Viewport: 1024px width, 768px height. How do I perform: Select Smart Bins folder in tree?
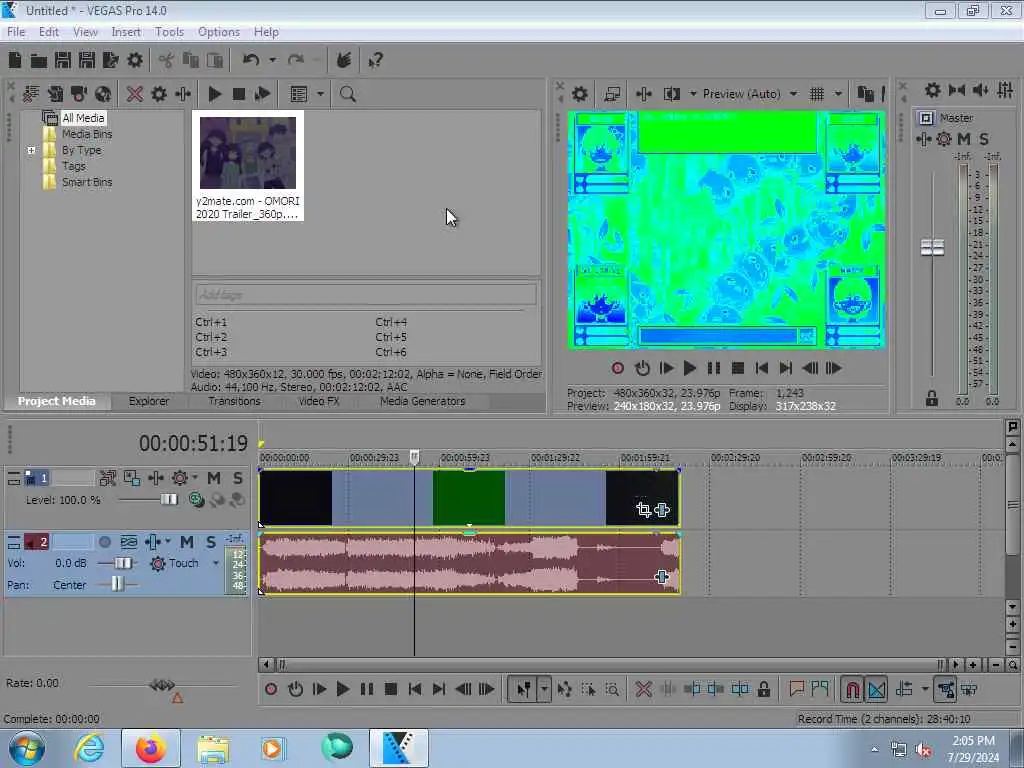(x=87, y=182)
